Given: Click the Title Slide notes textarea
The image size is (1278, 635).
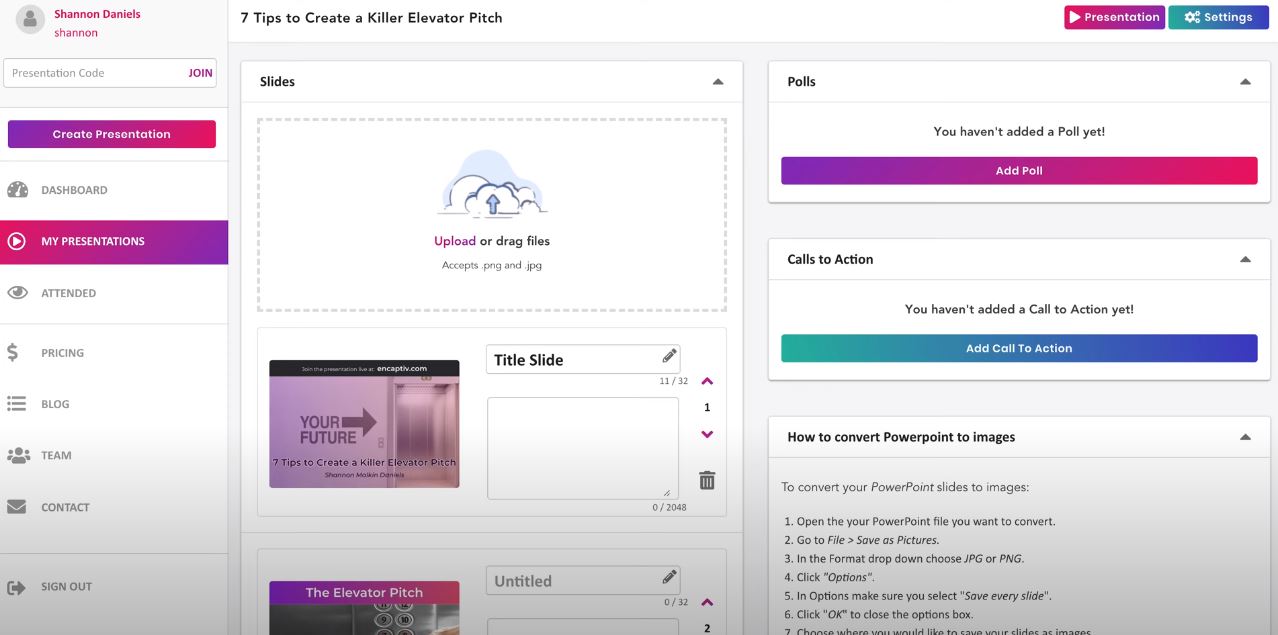Looking at the screenshot, I should click(583, 448).
